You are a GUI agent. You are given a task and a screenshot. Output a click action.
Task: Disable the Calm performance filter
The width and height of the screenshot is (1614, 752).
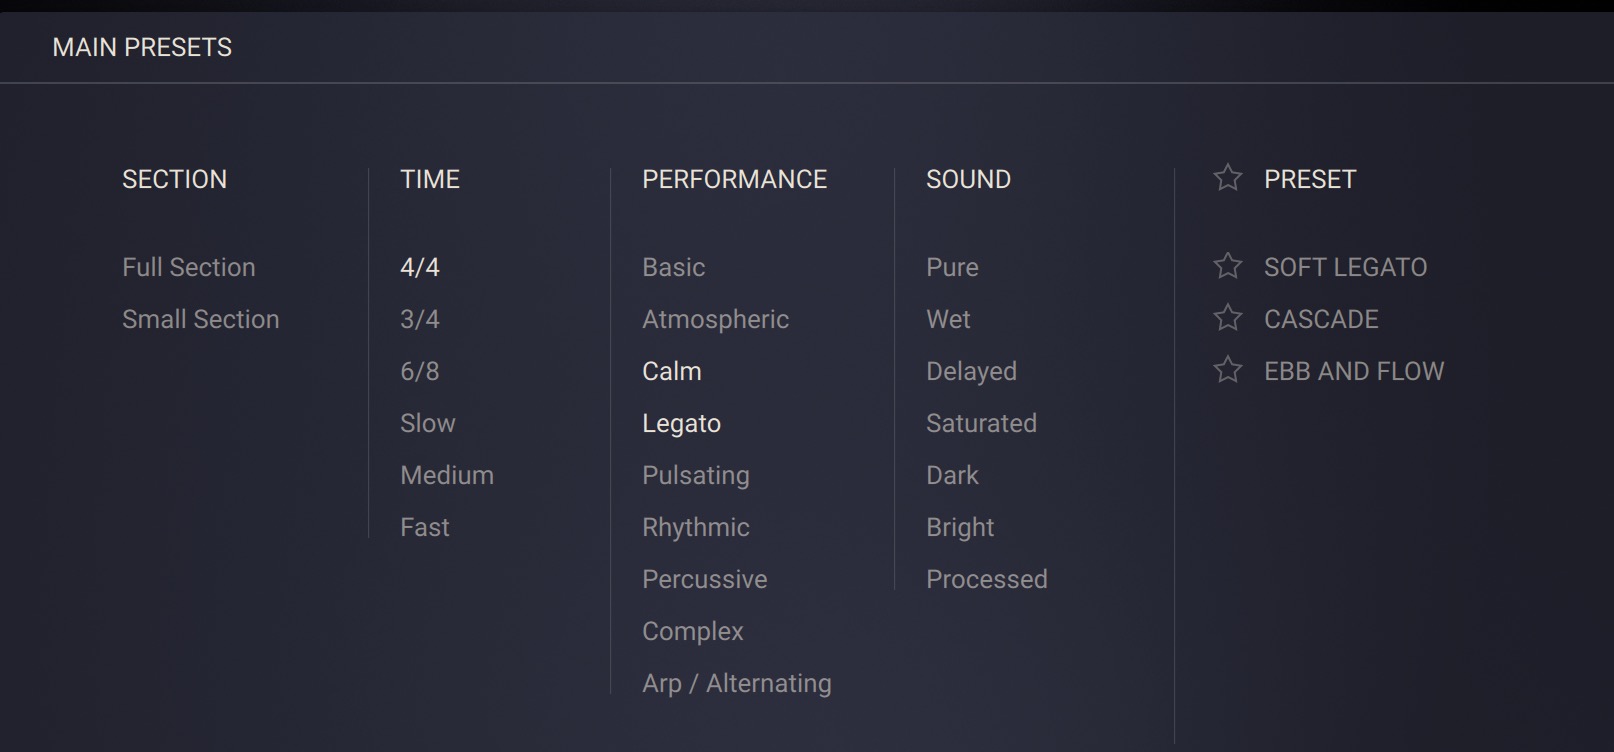(x=671, y=371)
